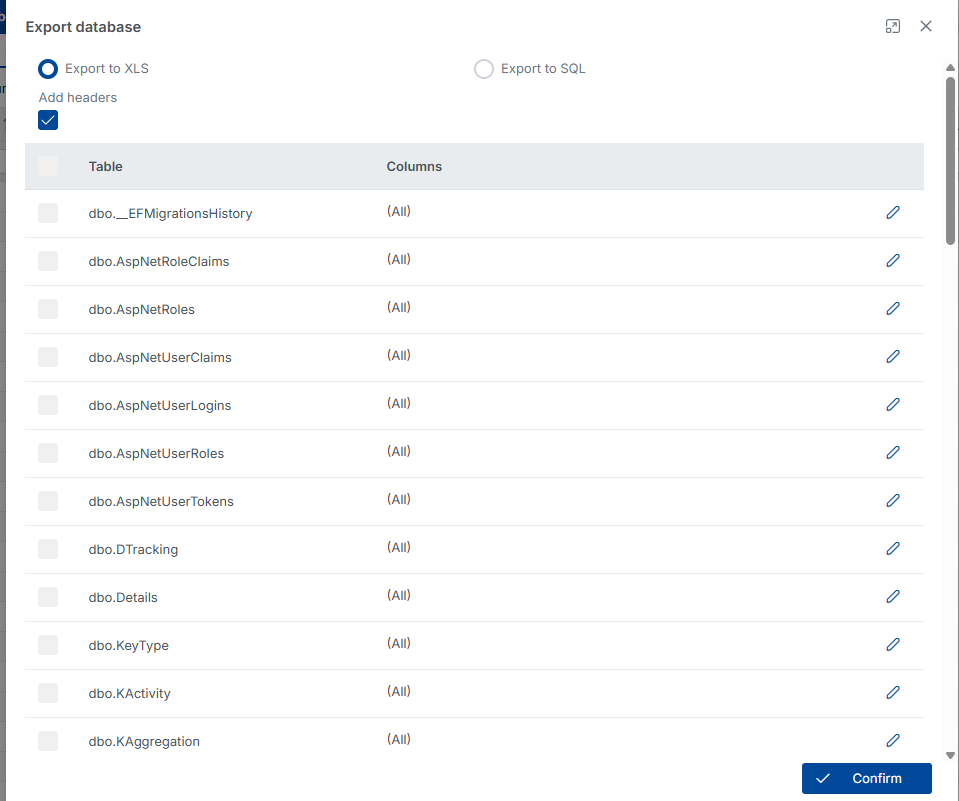Edit columns for dbo.KeyType

point(892,644)
